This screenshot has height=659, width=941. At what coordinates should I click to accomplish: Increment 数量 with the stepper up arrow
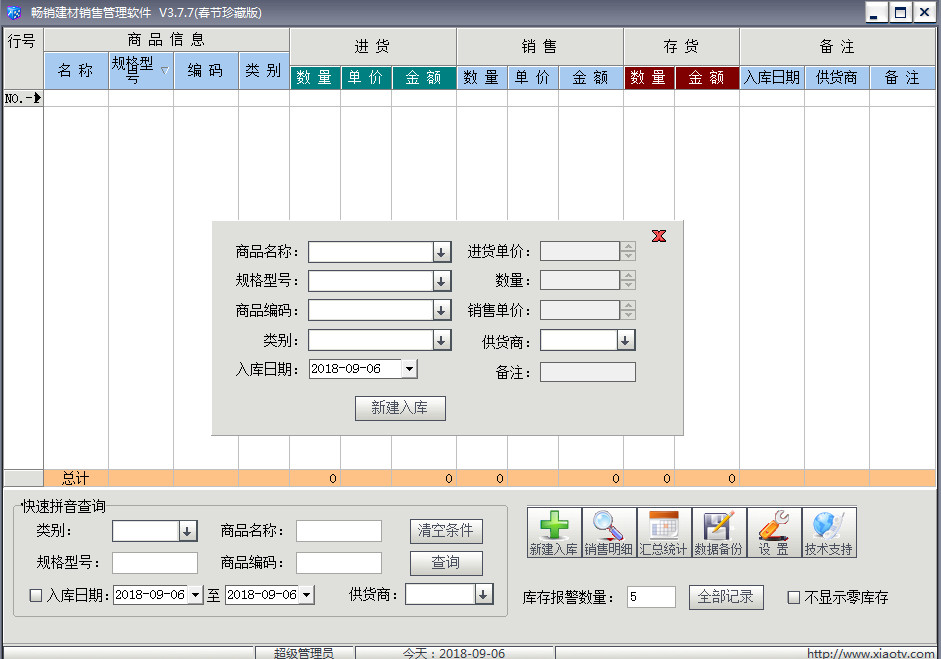coord(629,276)
